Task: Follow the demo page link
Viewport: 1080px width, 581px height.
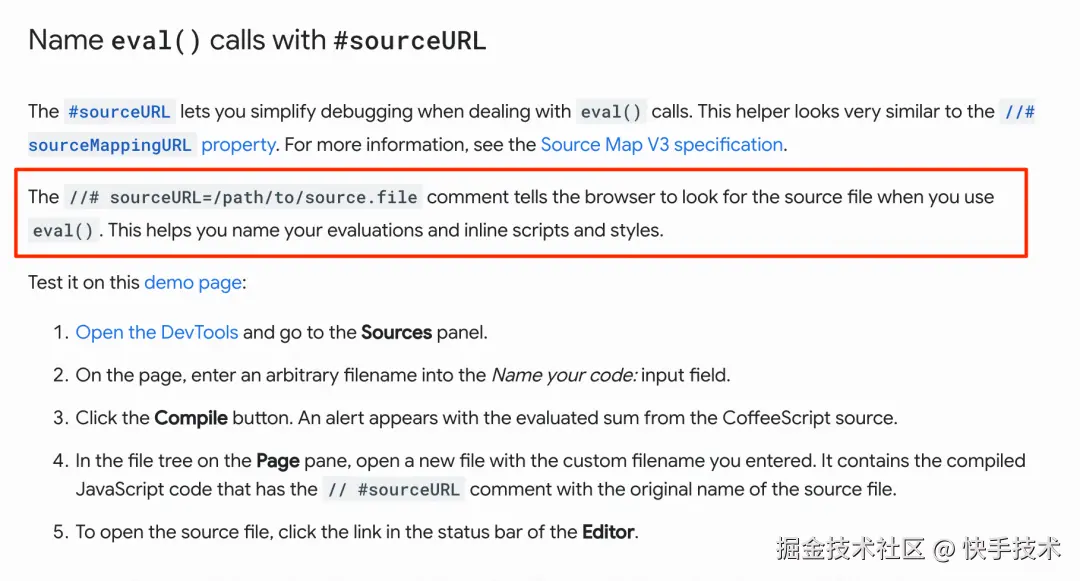Action: 193,282
